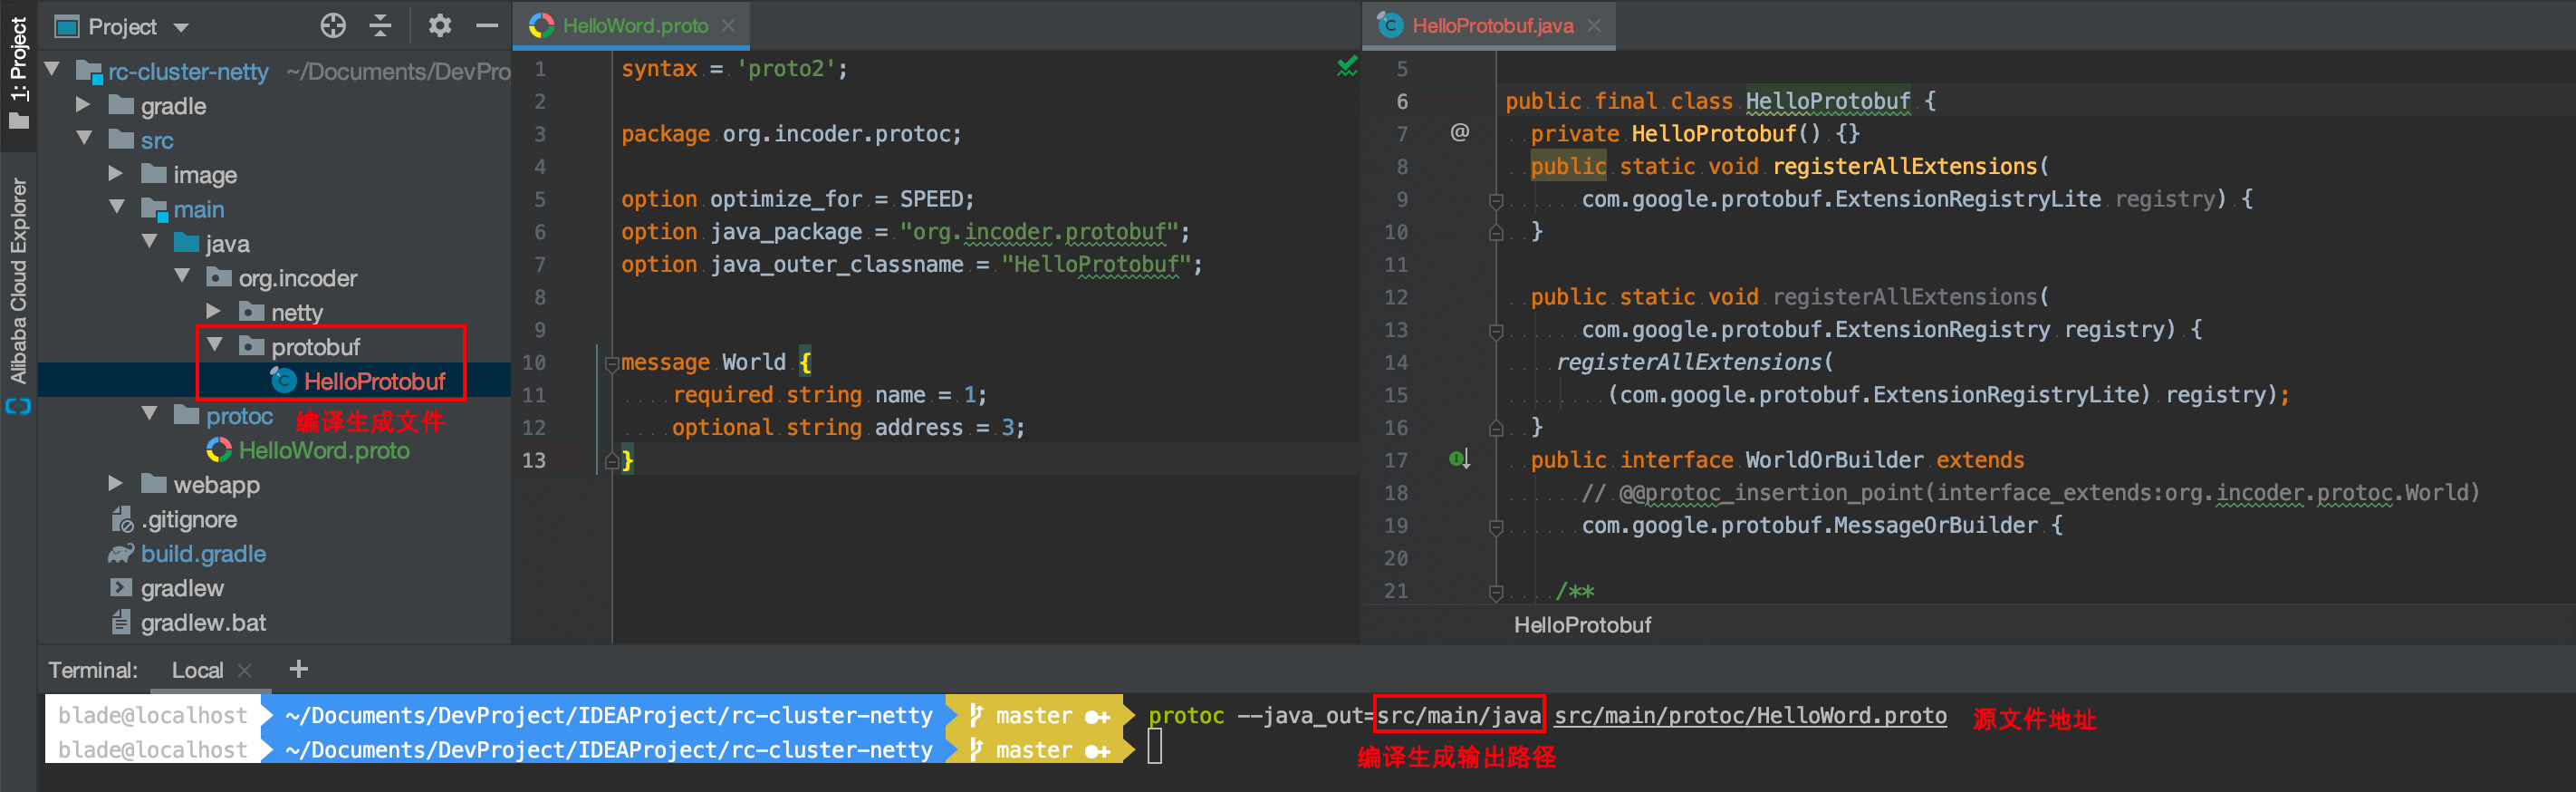Viewport: 2576px width, 792px height.
Task: Click the netty package folder icon
Action: pyautogui.click(x=252, y=311)
